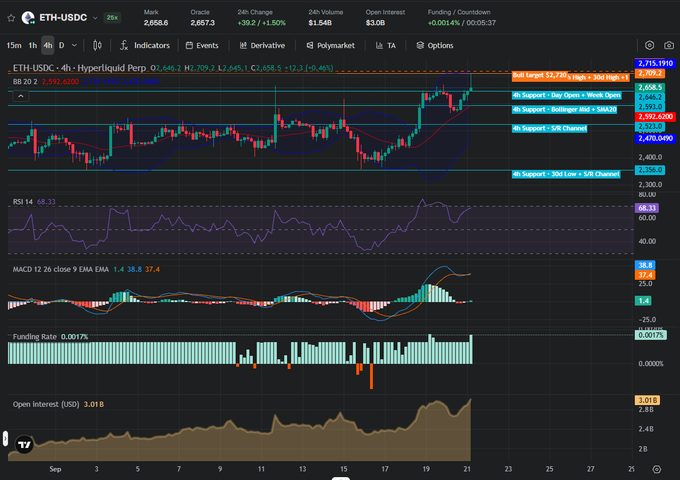Viewport: 680px width, 480px height.
Task: Expand more timeframe options chevron
Action: coord(74,46)
